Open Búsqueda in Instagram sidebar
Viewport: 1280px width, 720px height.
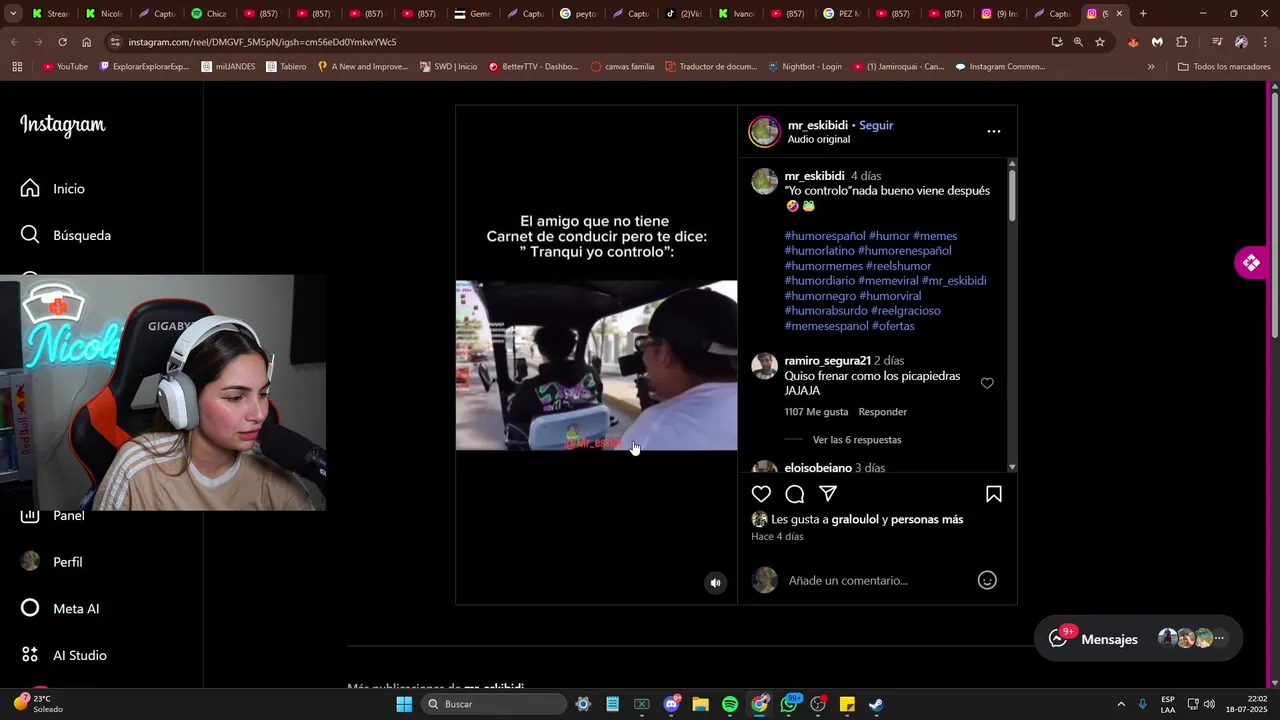pyautogui.click(x=66, y=235)
